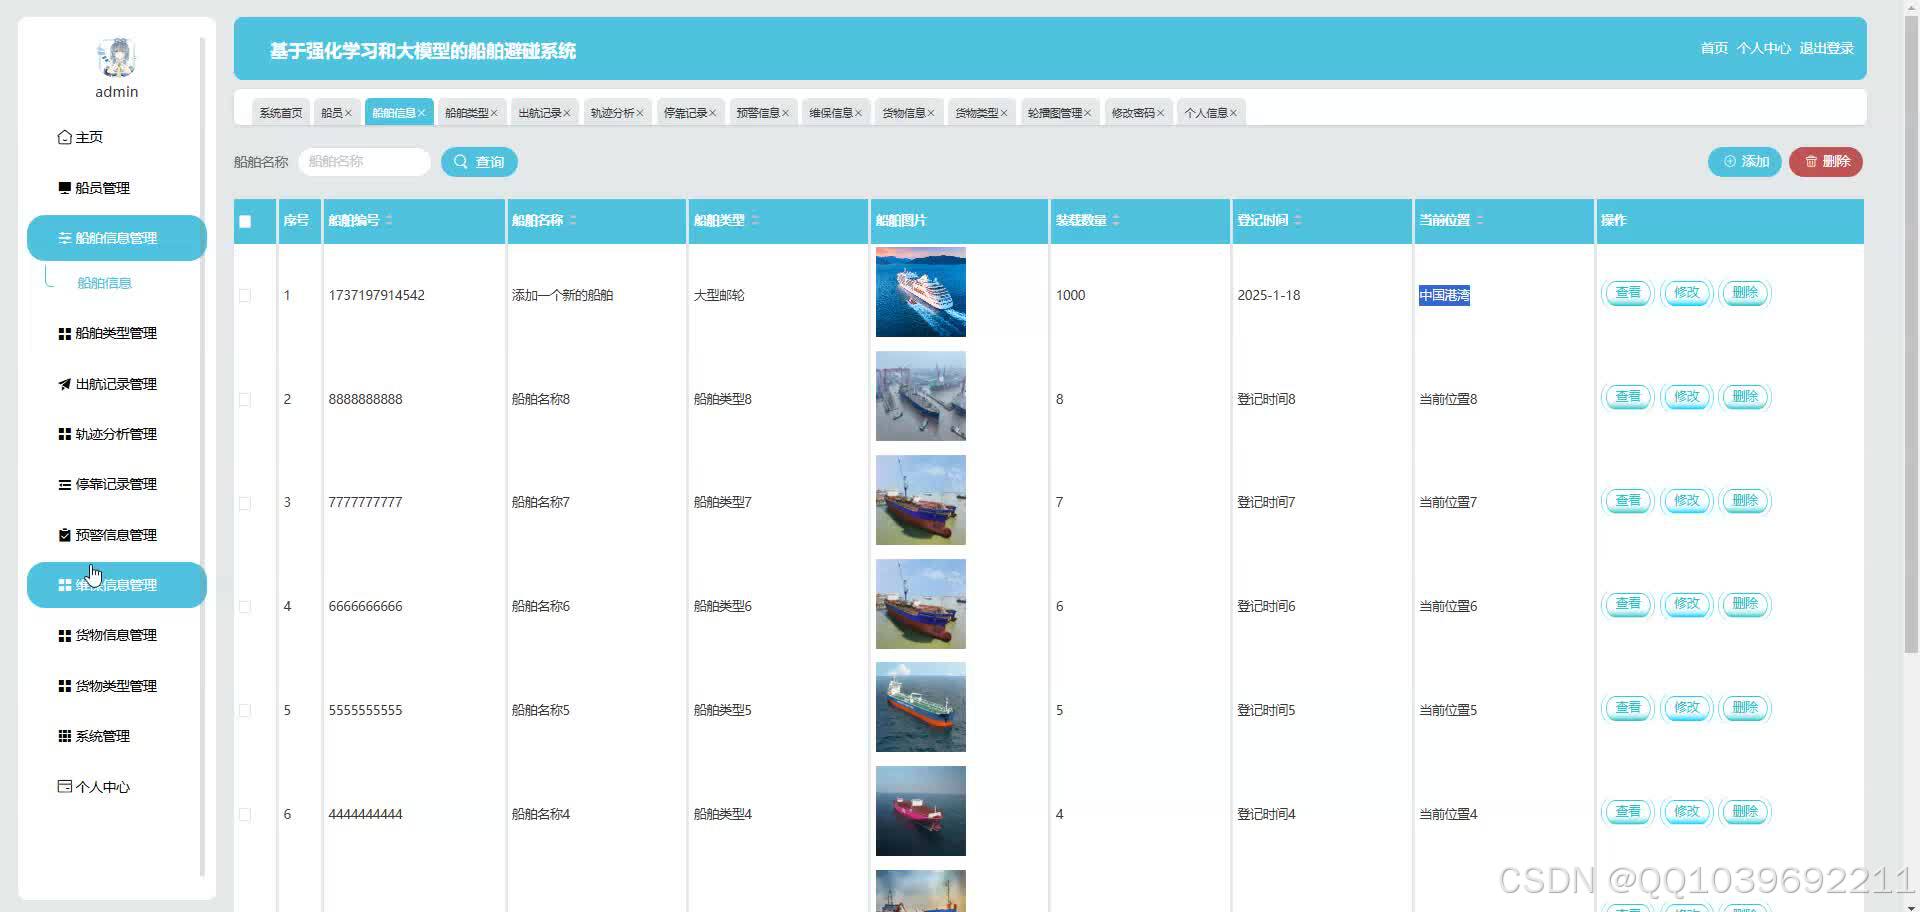The image size is (1920, 912).
Task: Close the 船员 tab with its × icon
Action: [348, 113]
